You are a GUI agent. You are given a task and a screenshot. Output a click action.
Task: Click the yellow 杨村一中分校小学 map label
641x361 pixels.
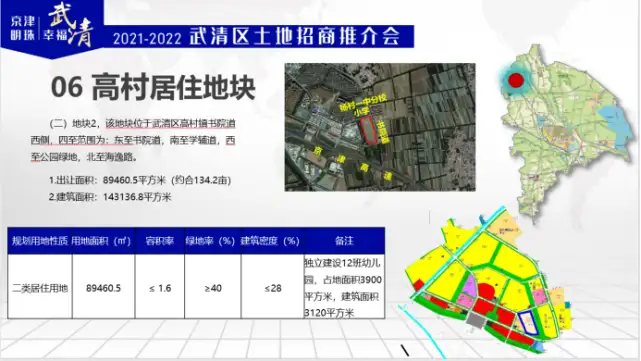362,105
